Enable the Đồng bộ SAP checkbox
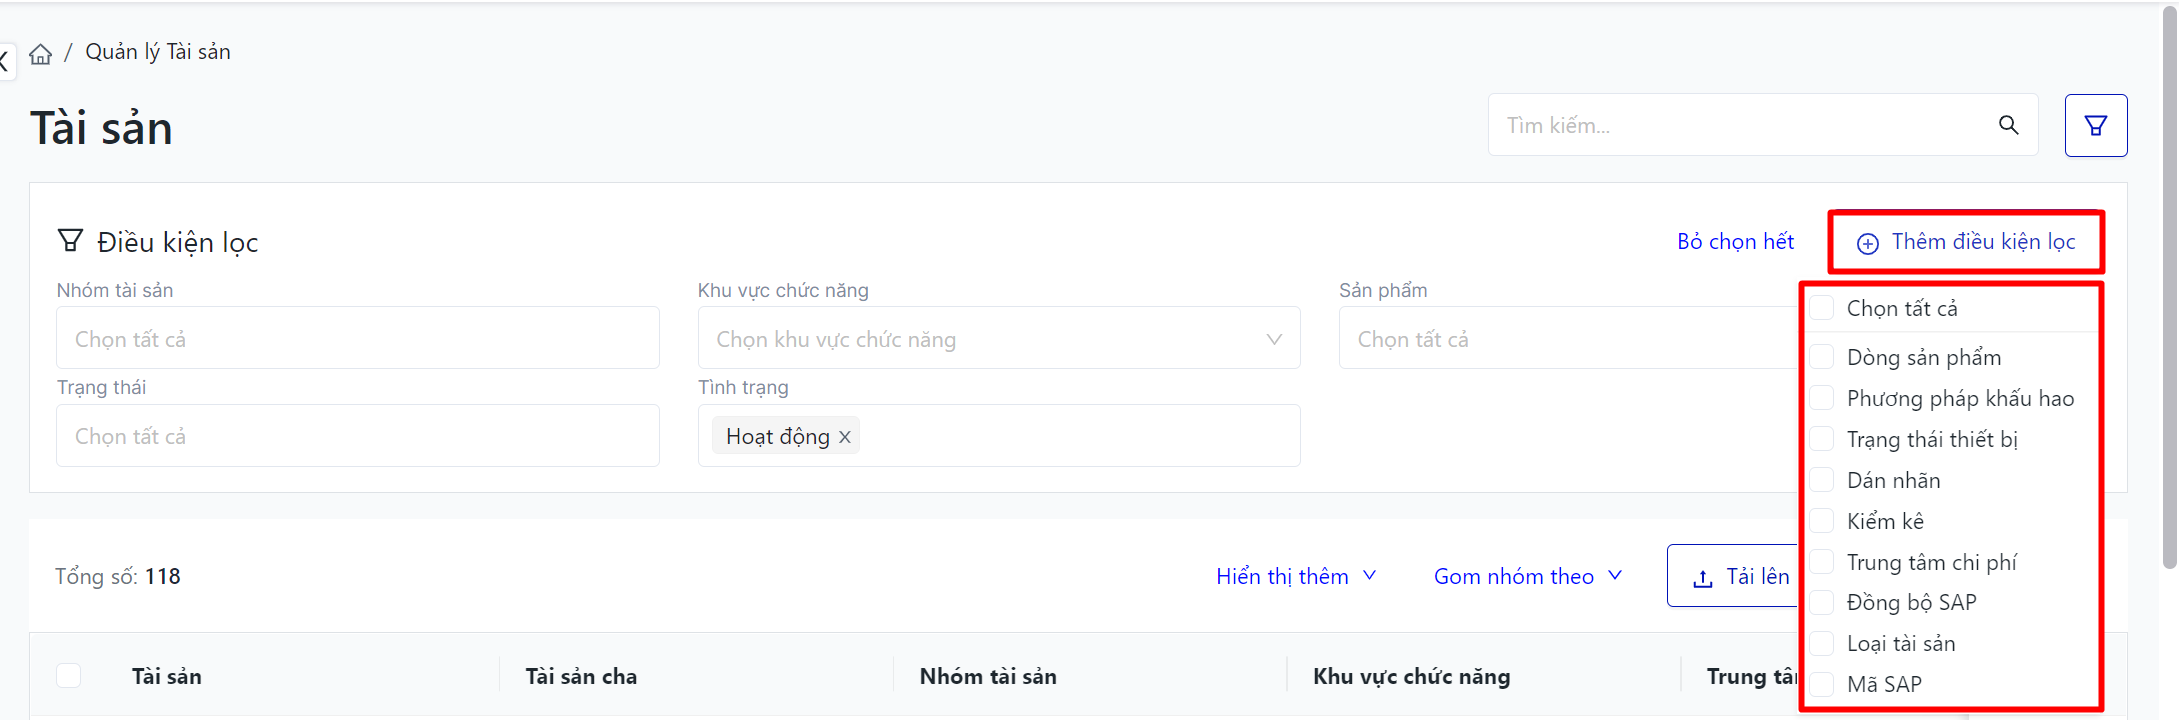 (x=1822, y=602)
